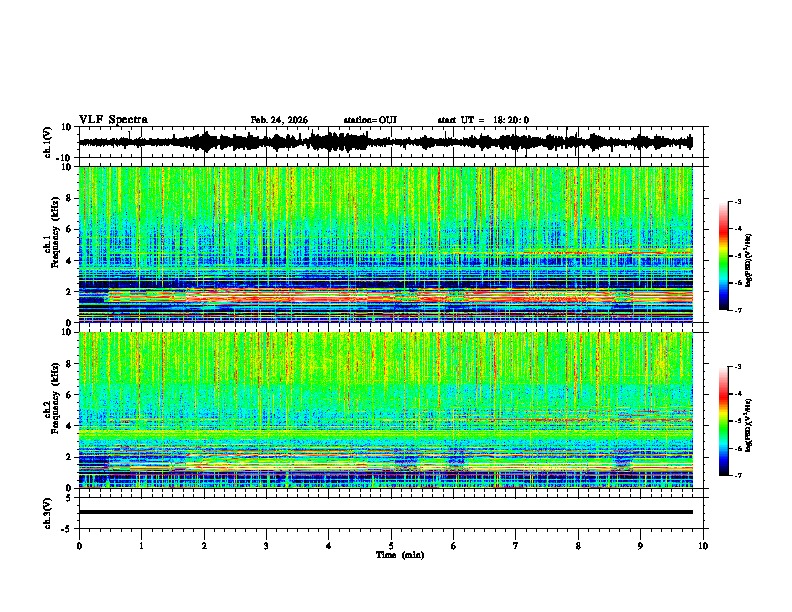792x612 pixels.
Task: Click the ch.2 color bar log(PSD) unit label
Action: [749, 425]
